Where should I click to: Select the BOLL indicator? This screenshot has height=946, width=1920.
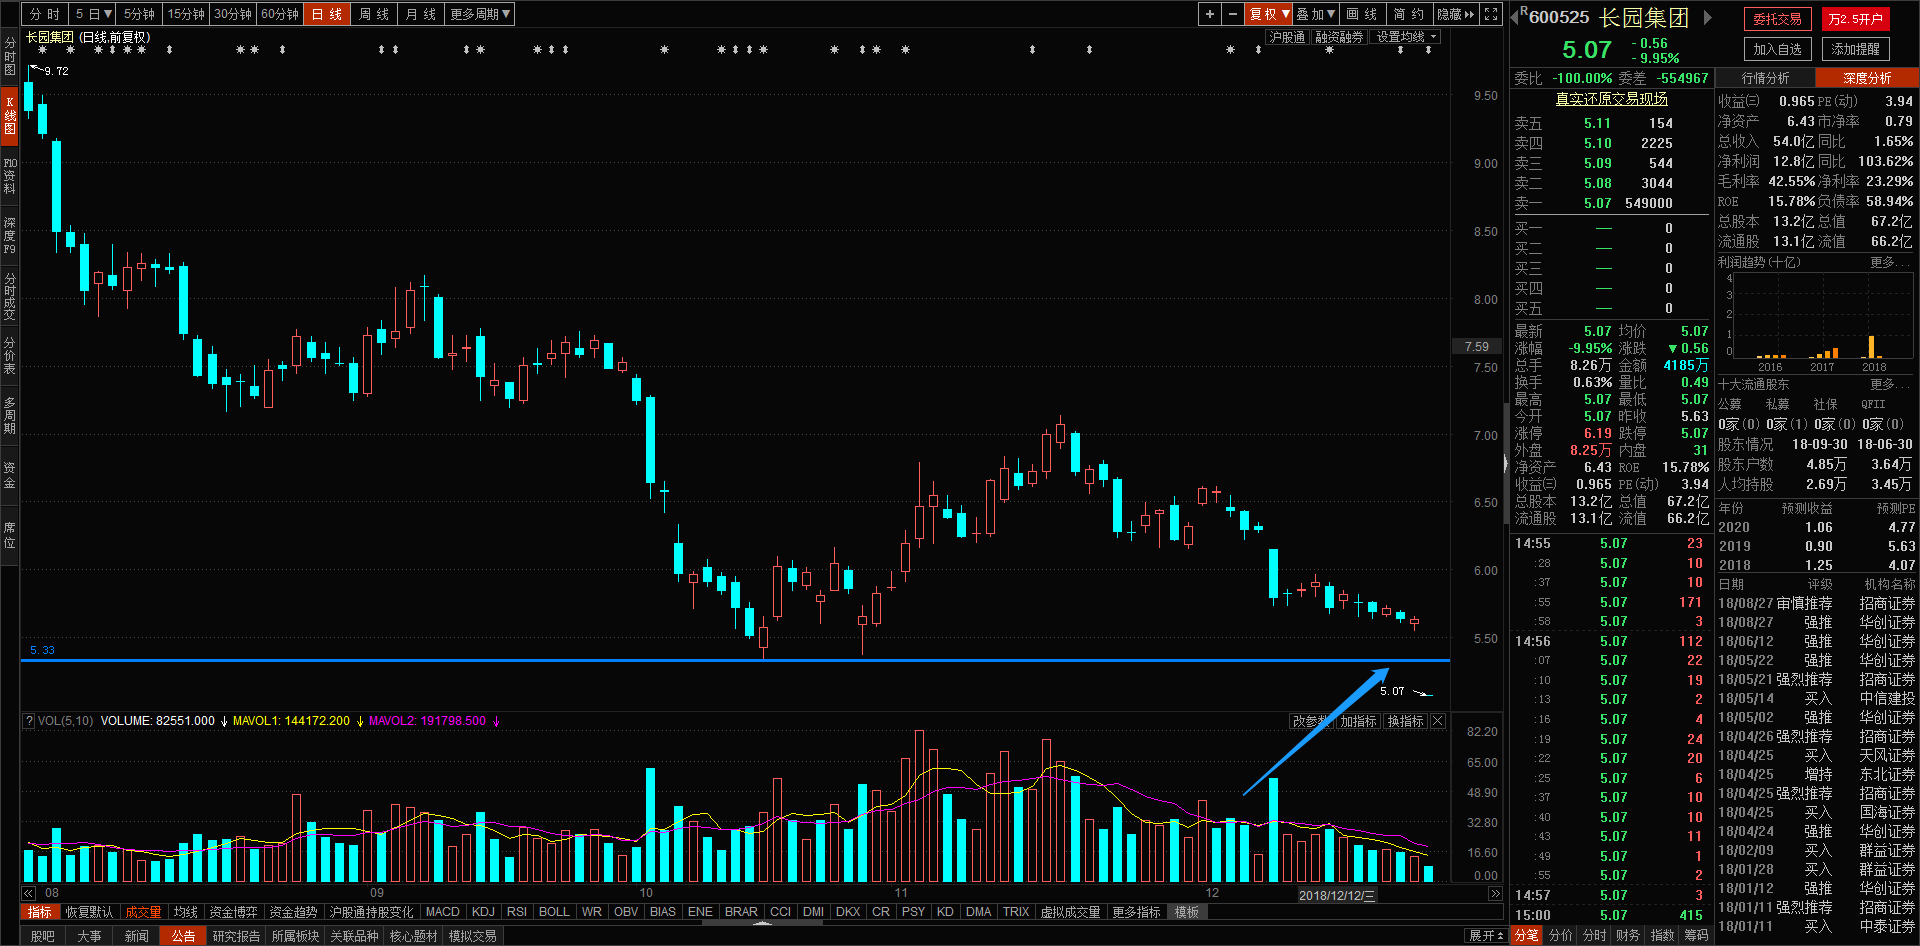[x=554, y=912]
